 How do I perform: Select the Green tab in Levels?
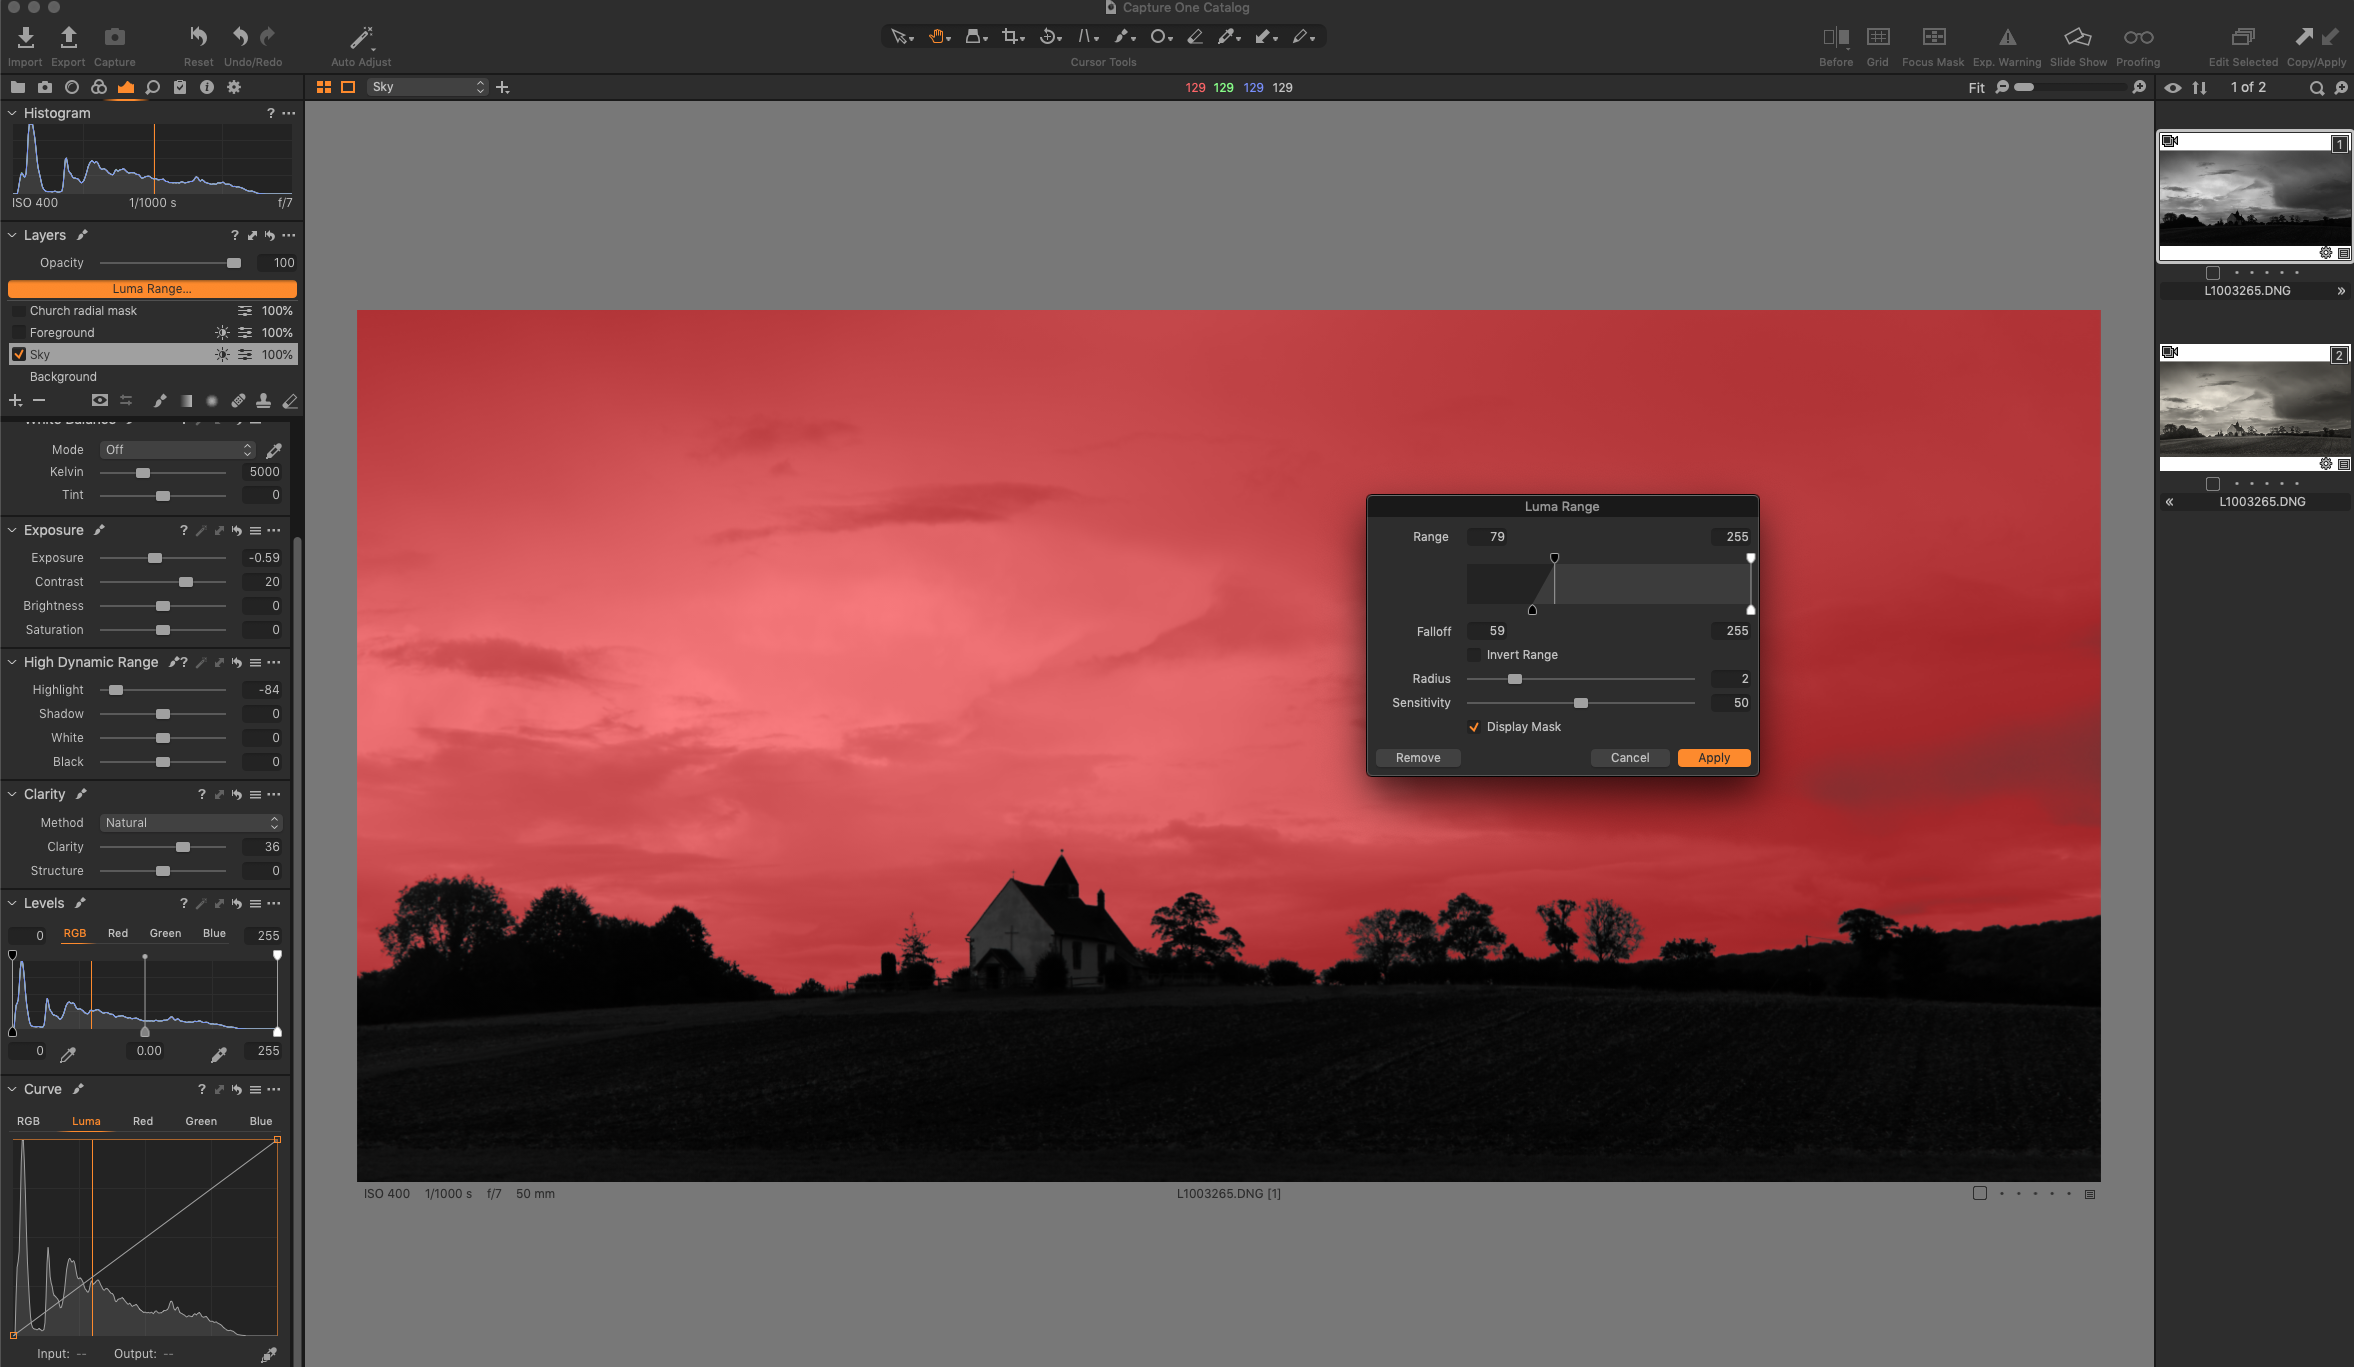165,934
